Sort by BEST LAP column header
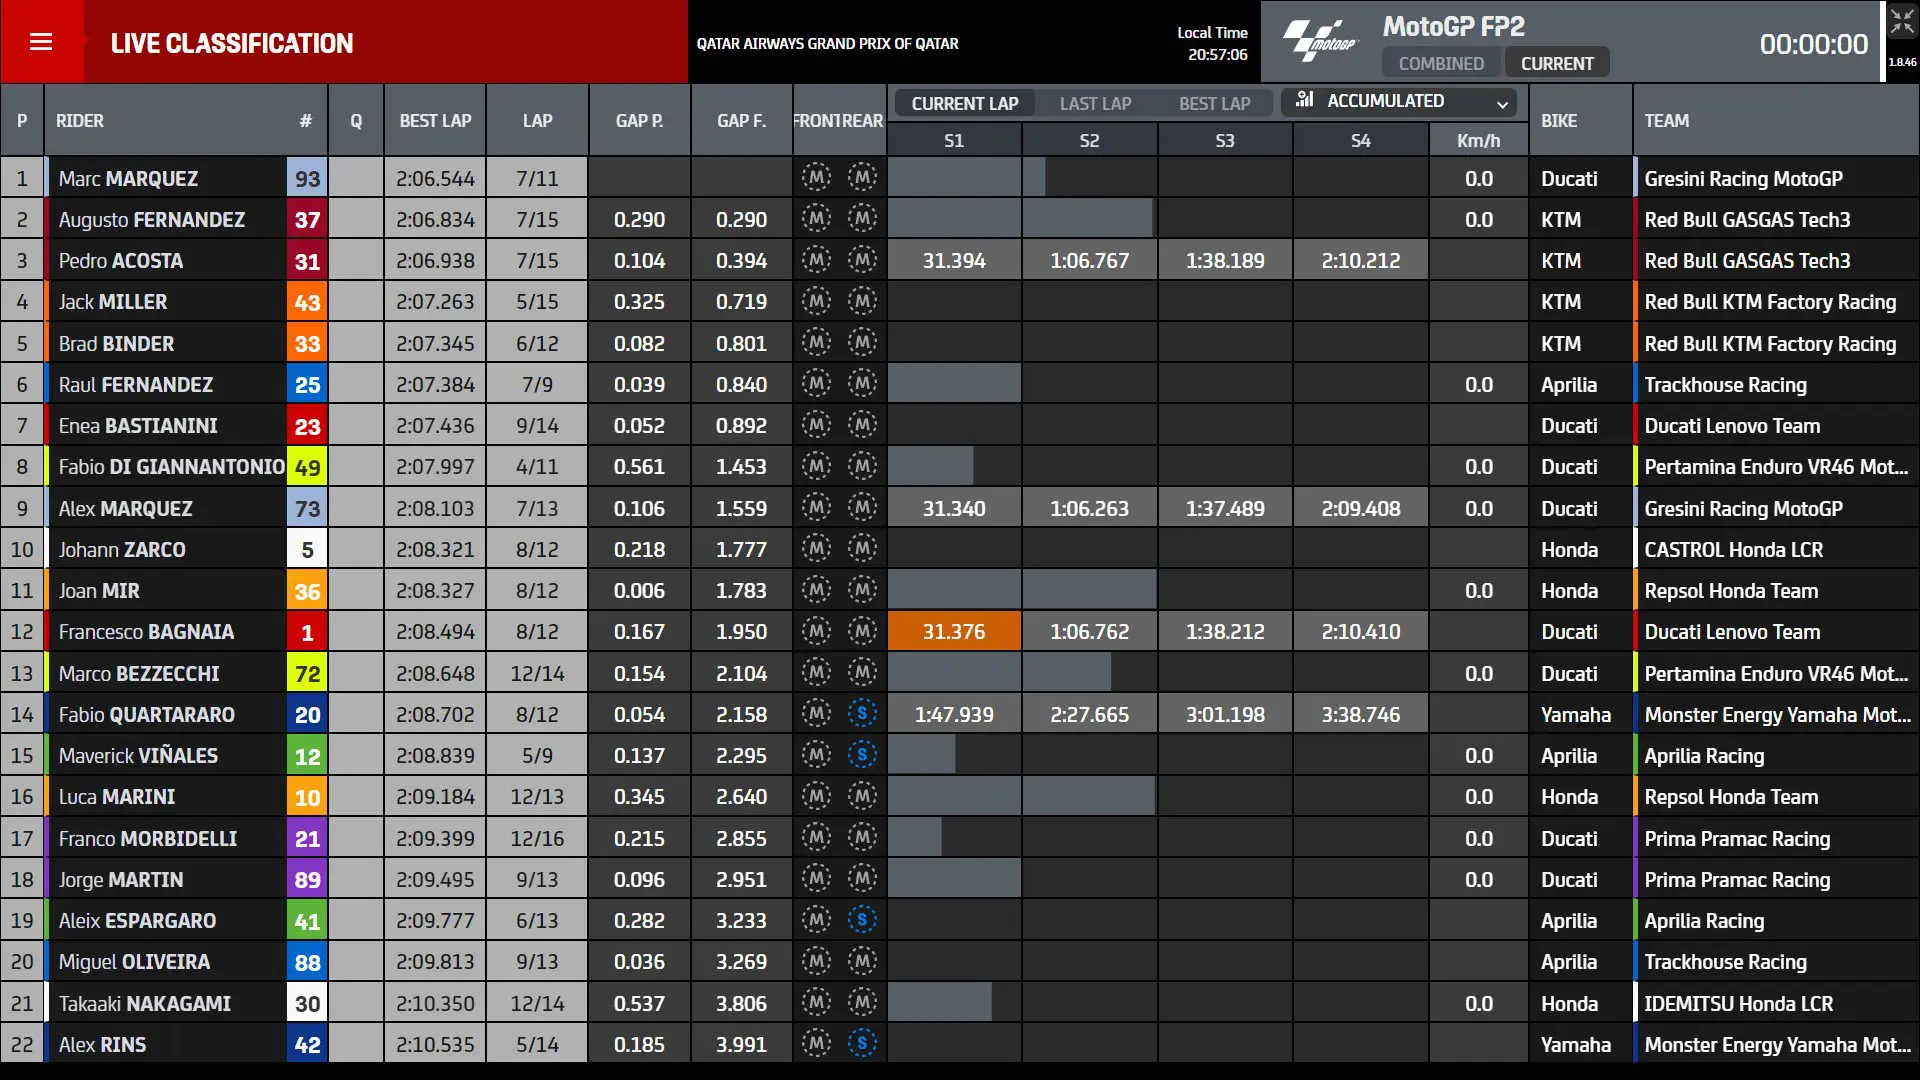 coord(435,120)
